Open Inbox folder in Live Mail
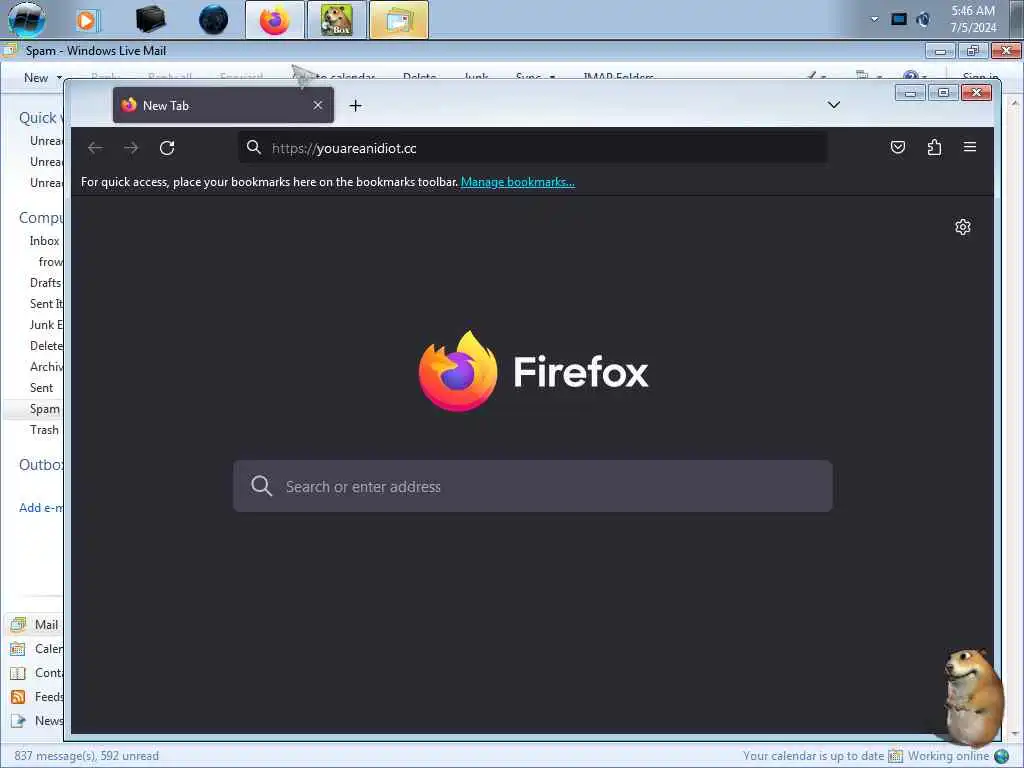This screenshot has height=768, width=1024. point(44,241)
